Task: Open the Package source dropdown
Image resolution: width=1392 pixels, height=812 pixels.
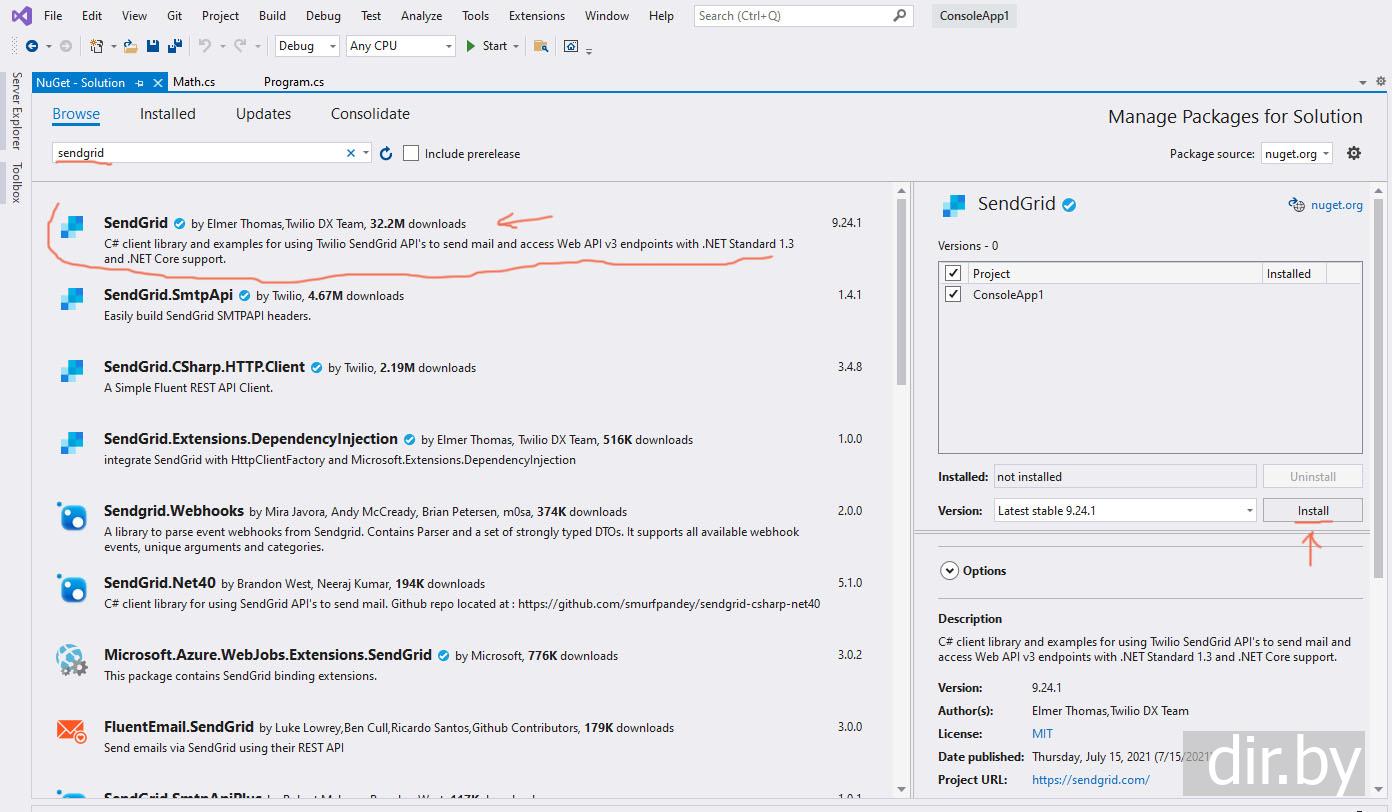Action: click(1297, 154)
